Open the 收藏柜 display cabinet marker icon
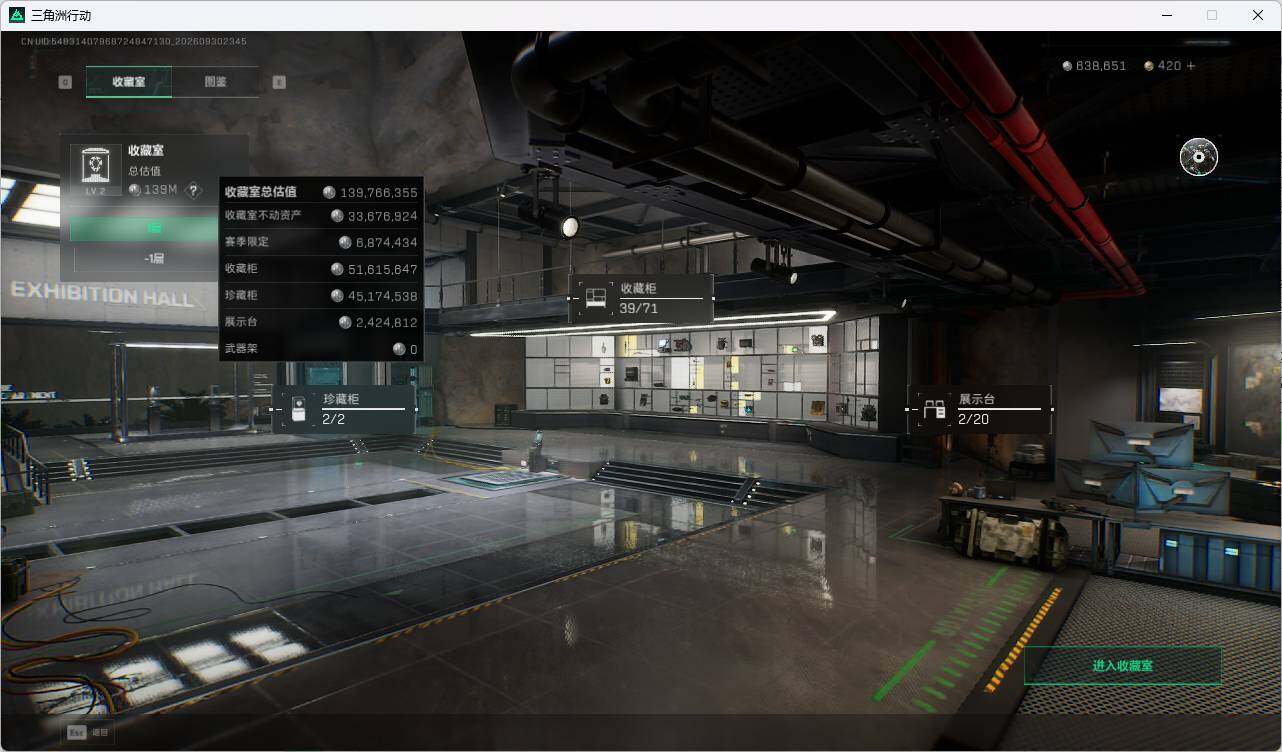The height and width of the screenshot is (752, 1282). point(596,298)
